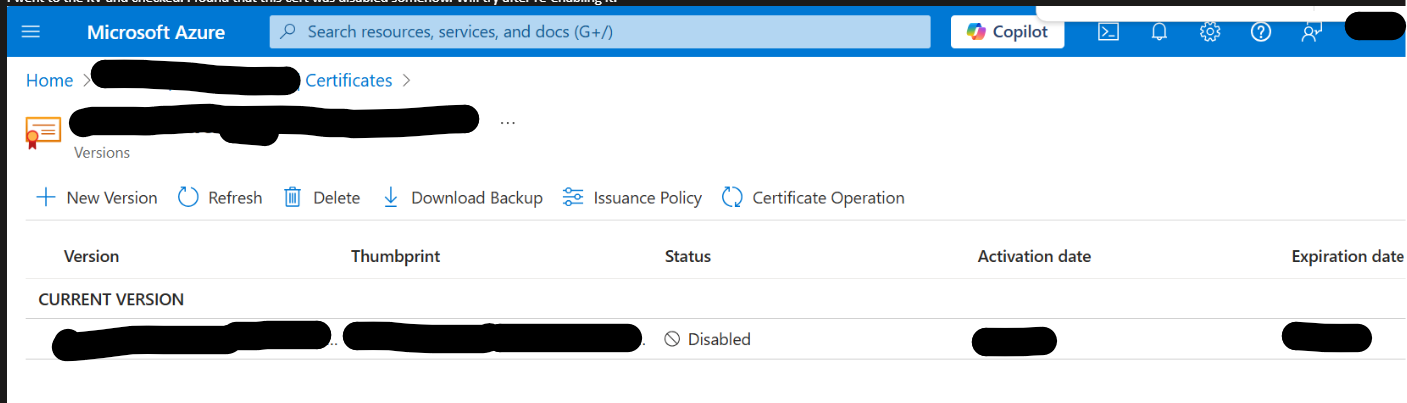This screenshot has height=403, width=1407.
Task: Open Issuance Policy
Action: pyautogui.click(x=632, y=198)
